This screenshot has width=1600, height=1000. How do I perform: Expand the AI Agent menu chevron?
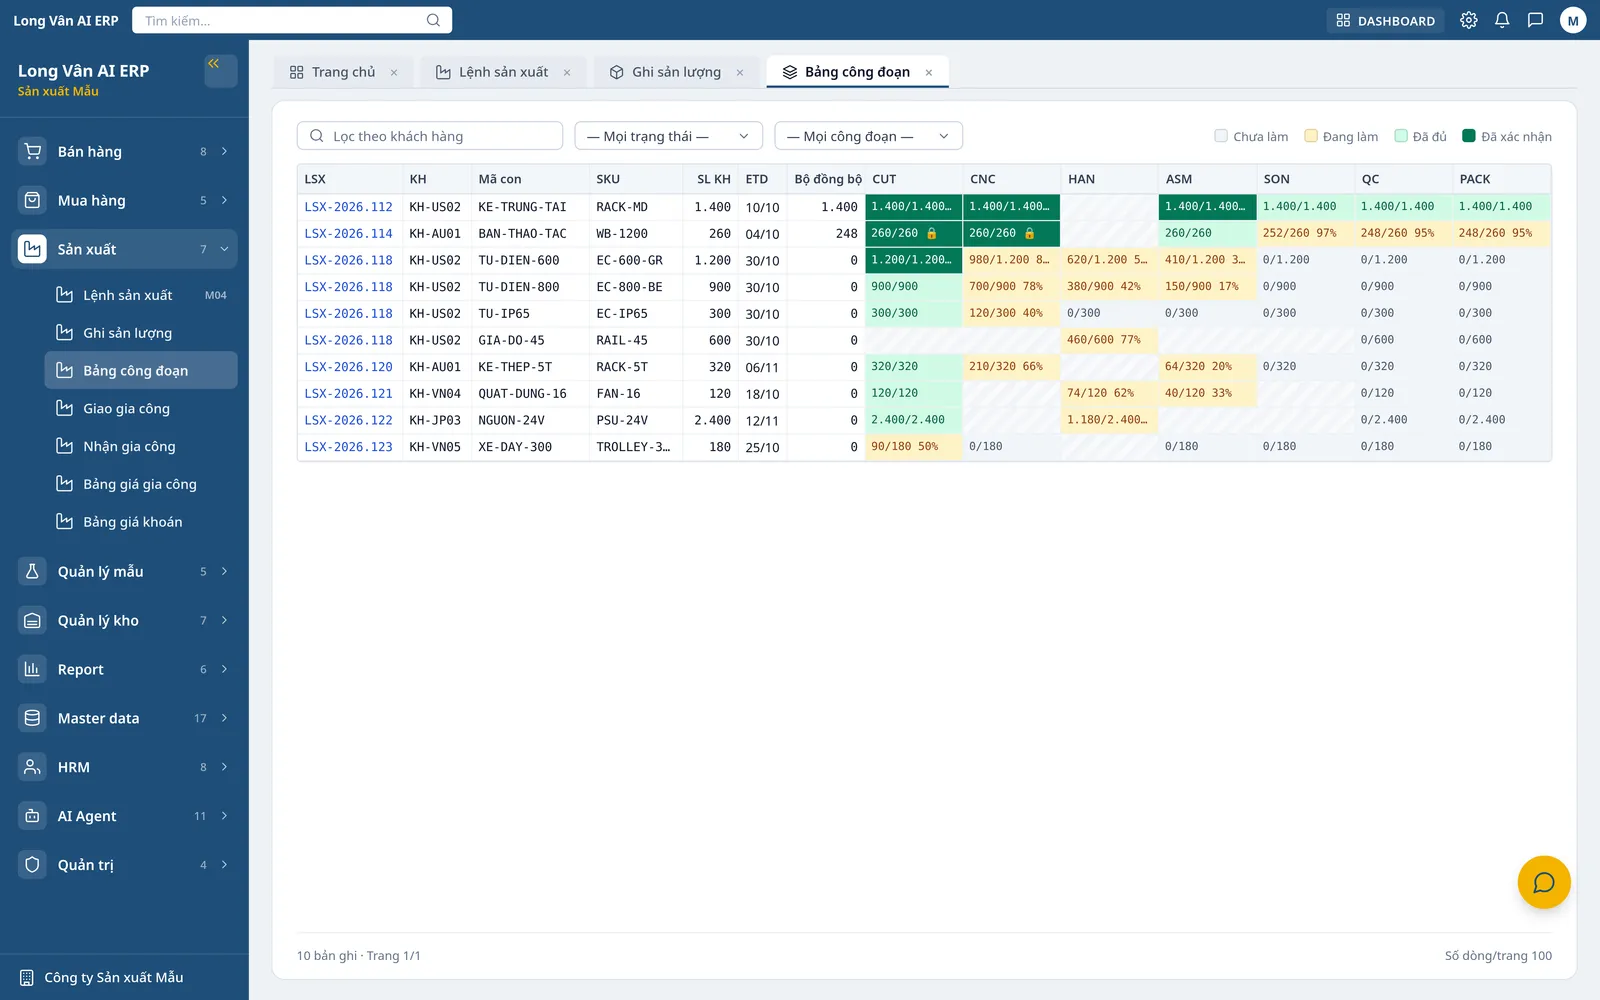[x=224, y=816]
